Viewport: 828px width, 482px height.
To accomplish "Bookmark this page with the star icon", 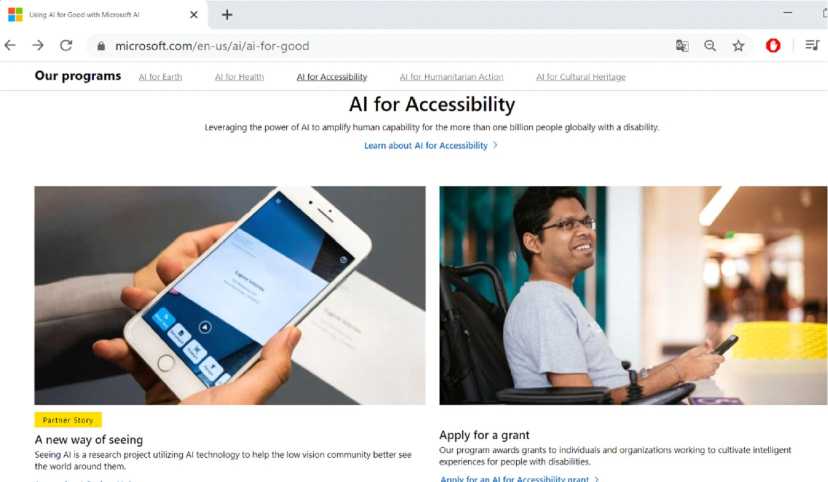I will [738, 46].
